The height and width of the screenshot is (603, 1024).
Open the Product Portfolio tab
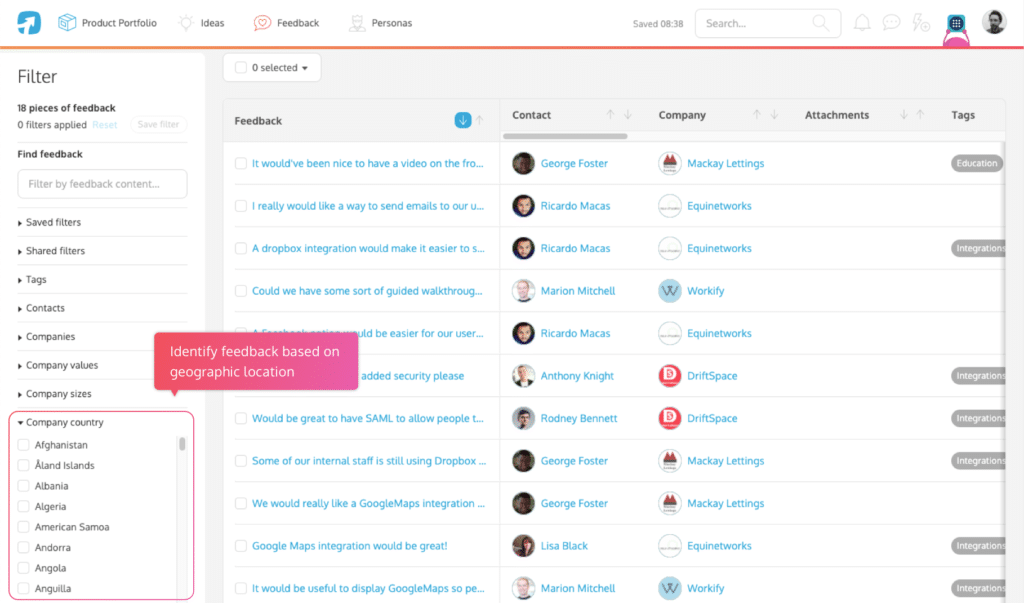108,23
